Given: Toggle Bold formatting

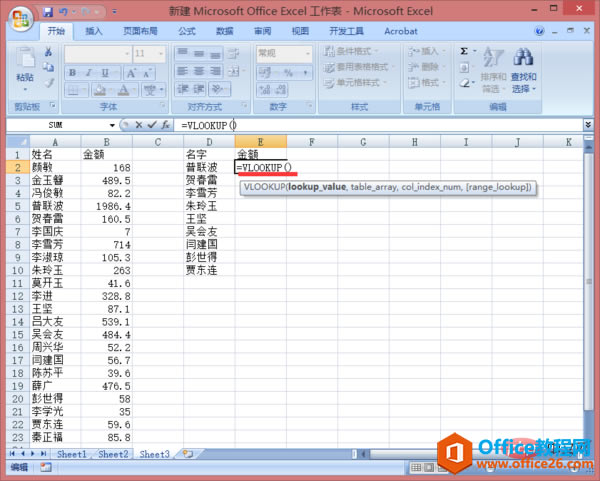Looking at the screenshot, I should click(x=73, y=73).
